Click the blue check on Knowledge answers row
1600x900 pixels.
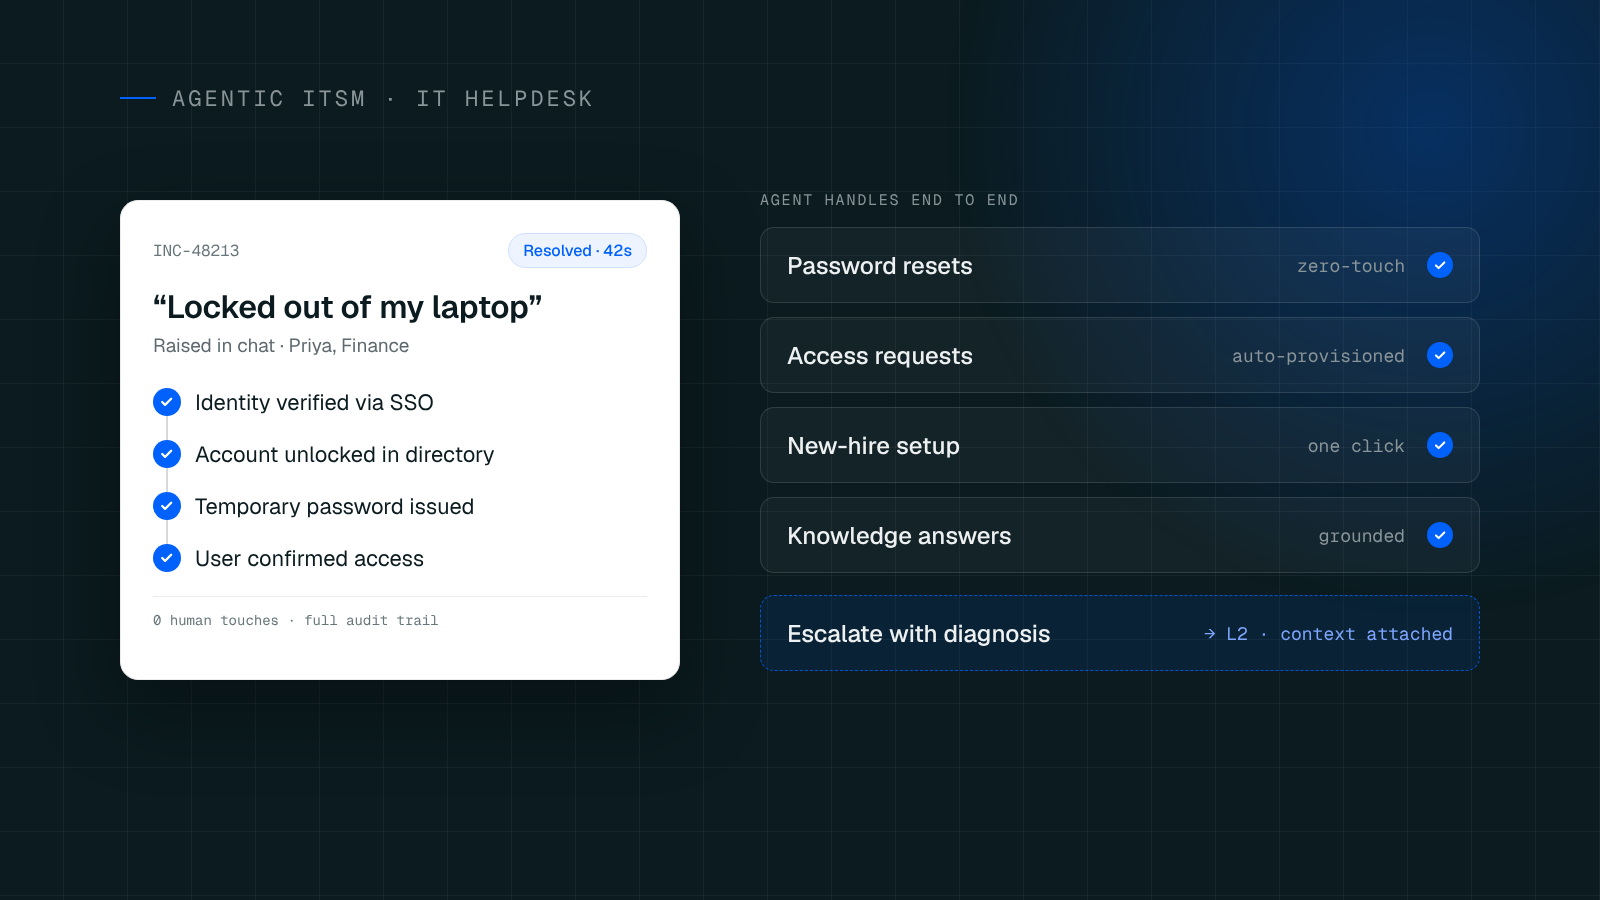pos(1440,535)
